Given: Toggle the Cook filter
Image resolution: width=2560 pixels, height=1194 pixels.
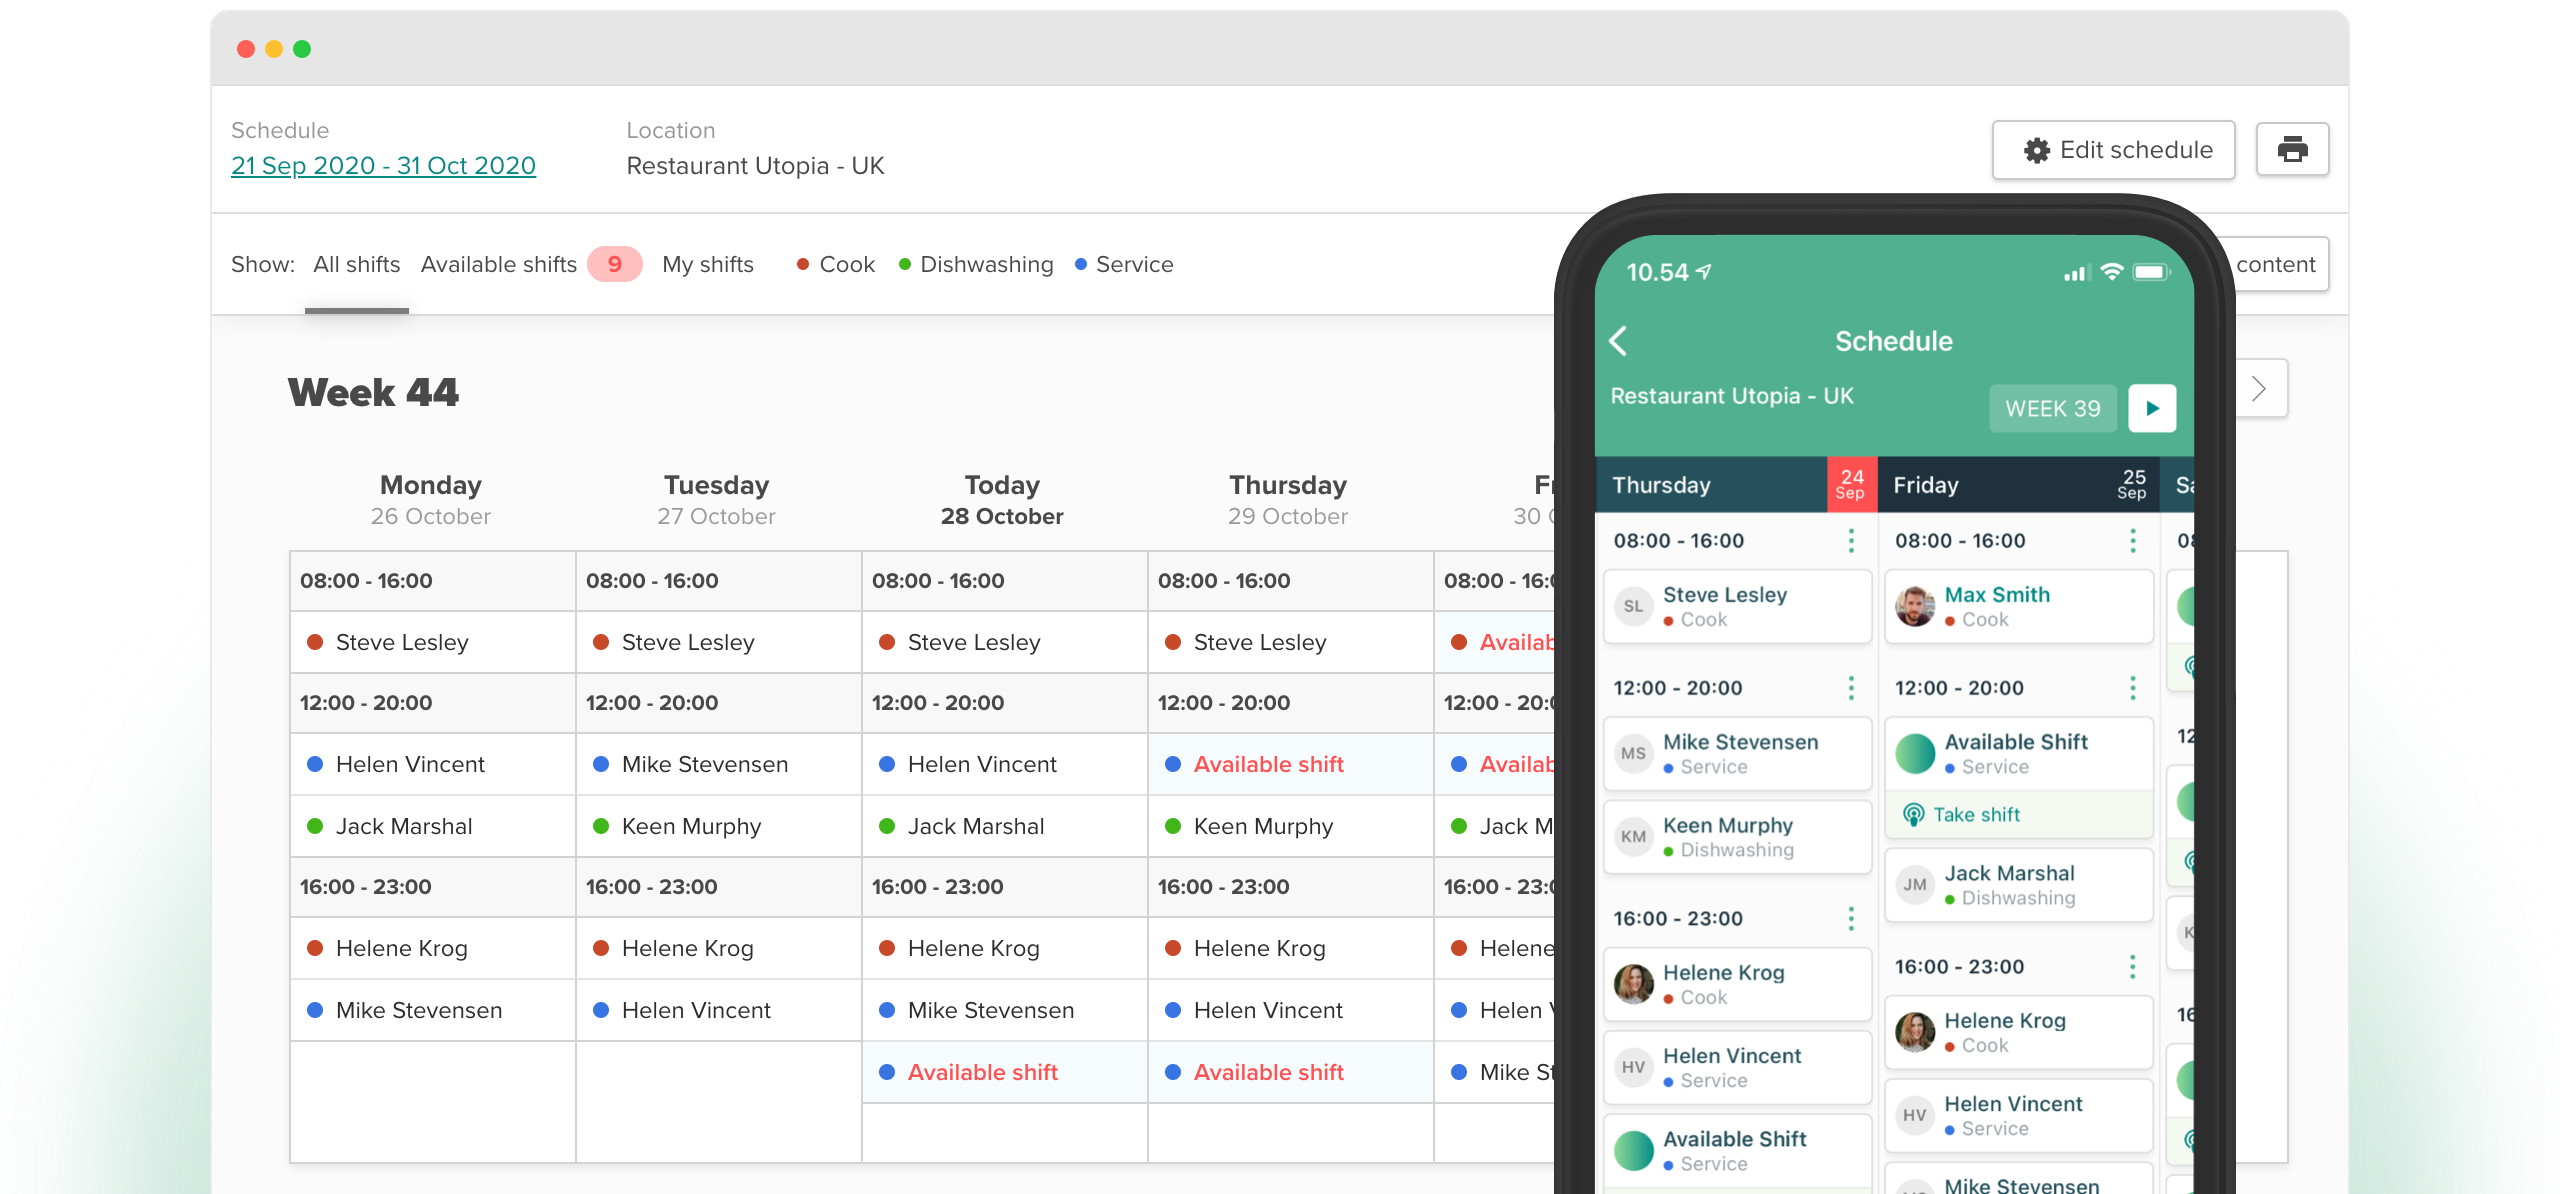Looking at the screenshot, I should coord(846,264).
